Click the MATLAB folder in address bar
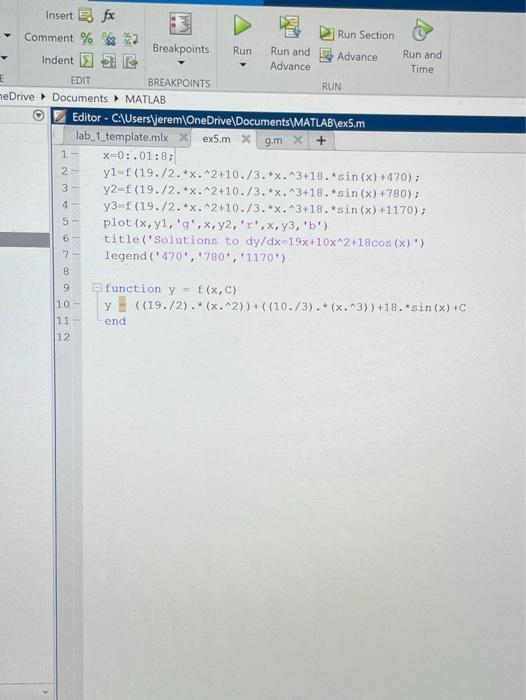This screenshot has width=526, height=700. point(145,99)
